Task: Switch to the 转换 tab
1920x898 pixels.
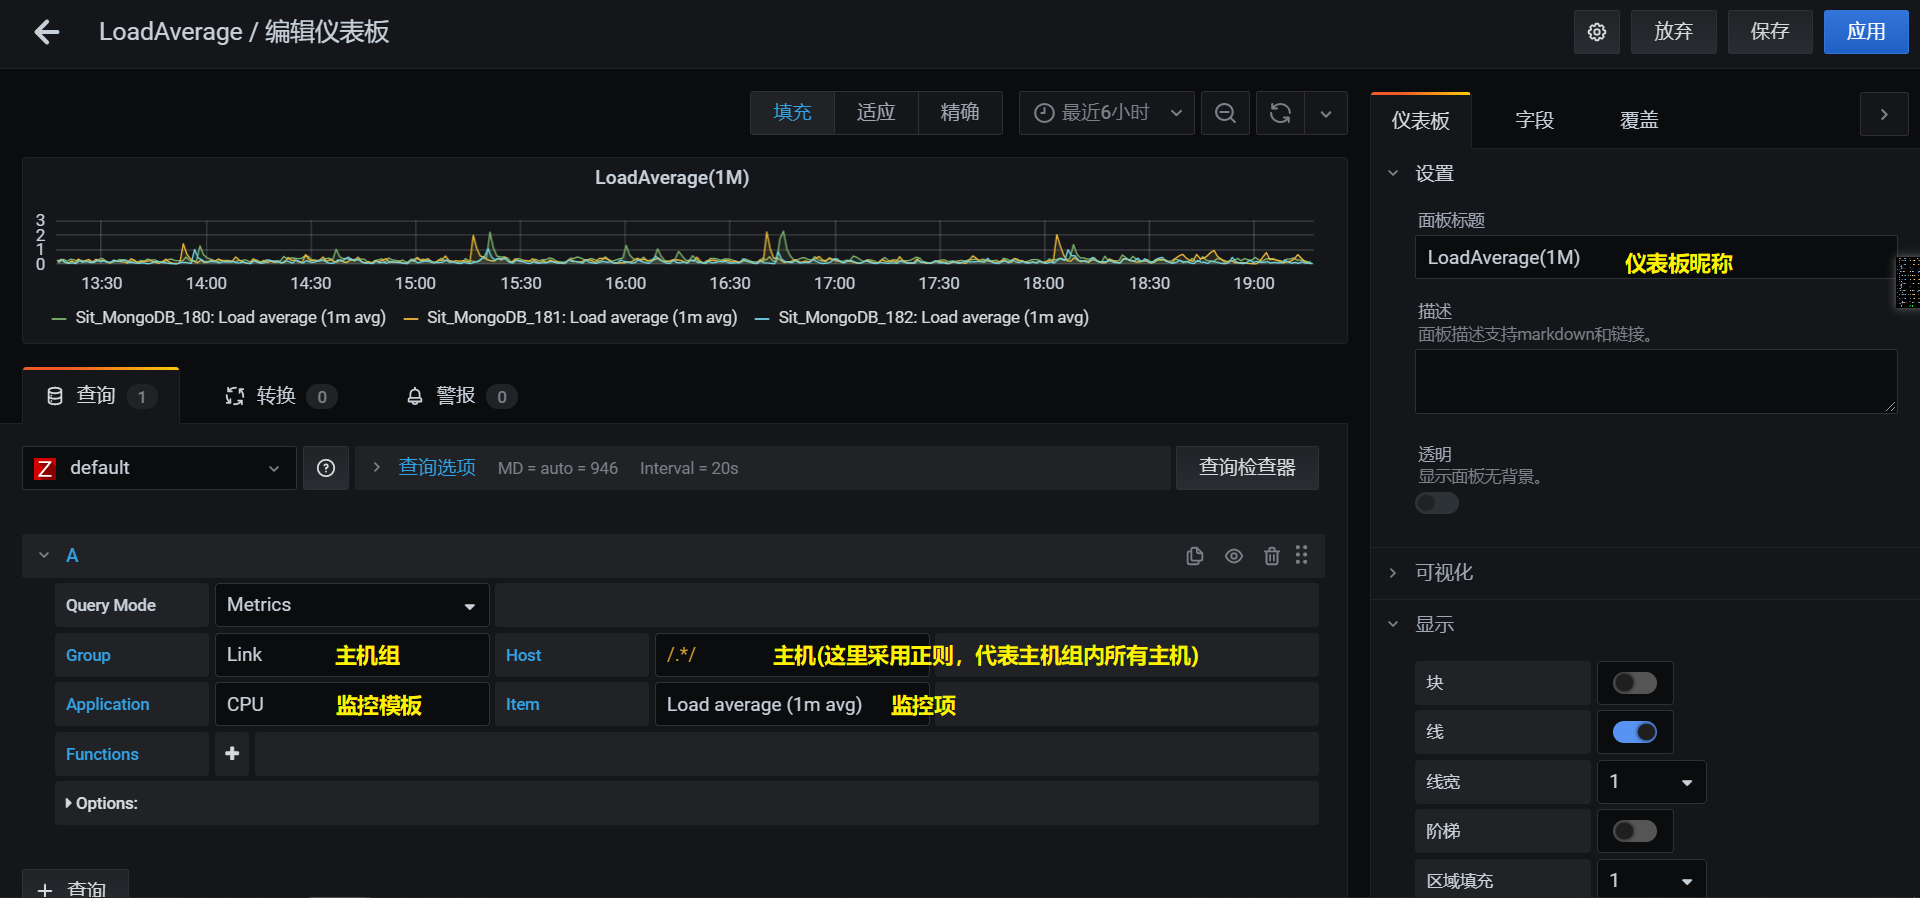Action: coord(281,396)
